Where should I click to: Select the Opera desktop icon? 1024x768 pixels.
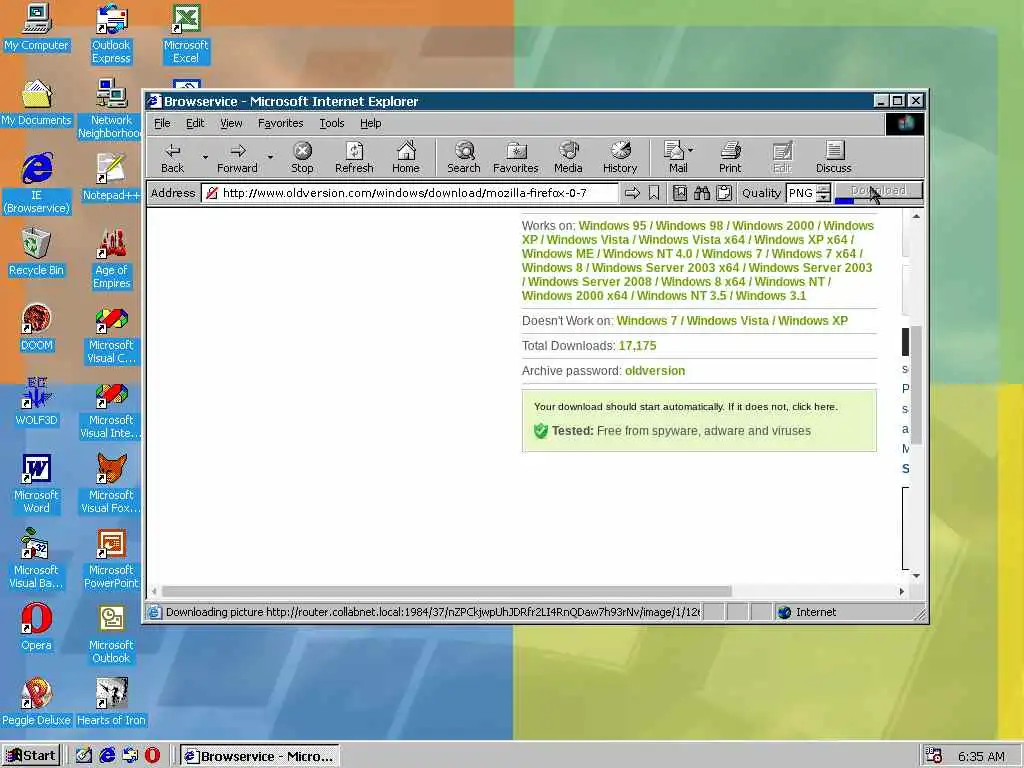click(37, 627)
